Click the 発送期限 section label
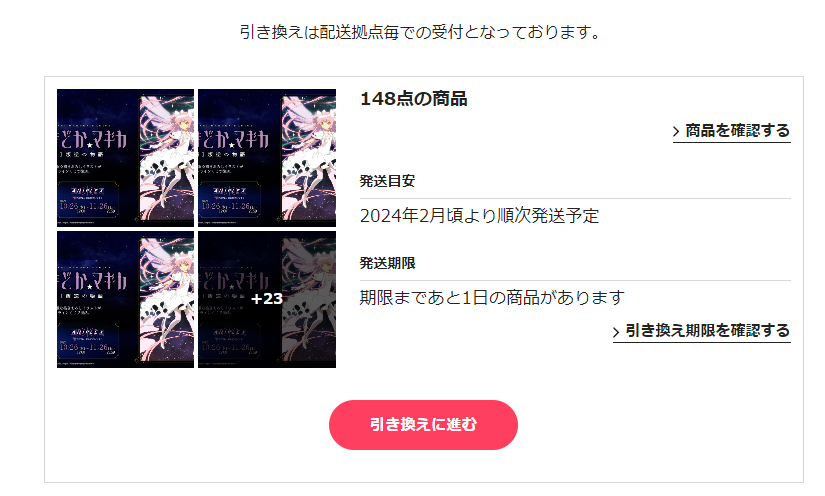The height and width of the screenshot is (496, 825). click(x=387, y=263)
